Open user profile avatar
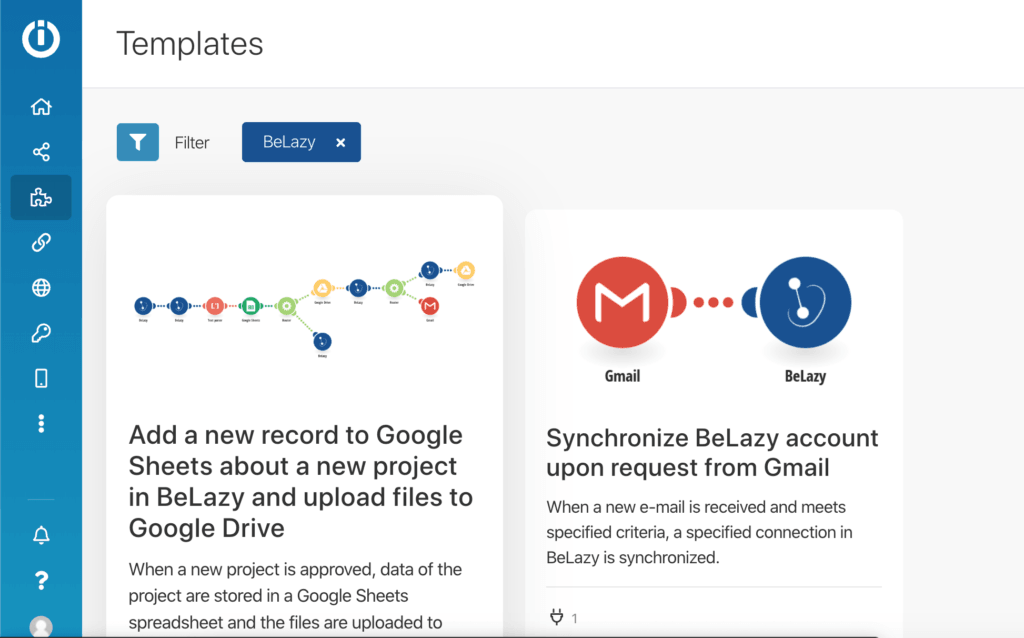The width and height of the screenshot is (1024, 638). (x=41, y=626)
